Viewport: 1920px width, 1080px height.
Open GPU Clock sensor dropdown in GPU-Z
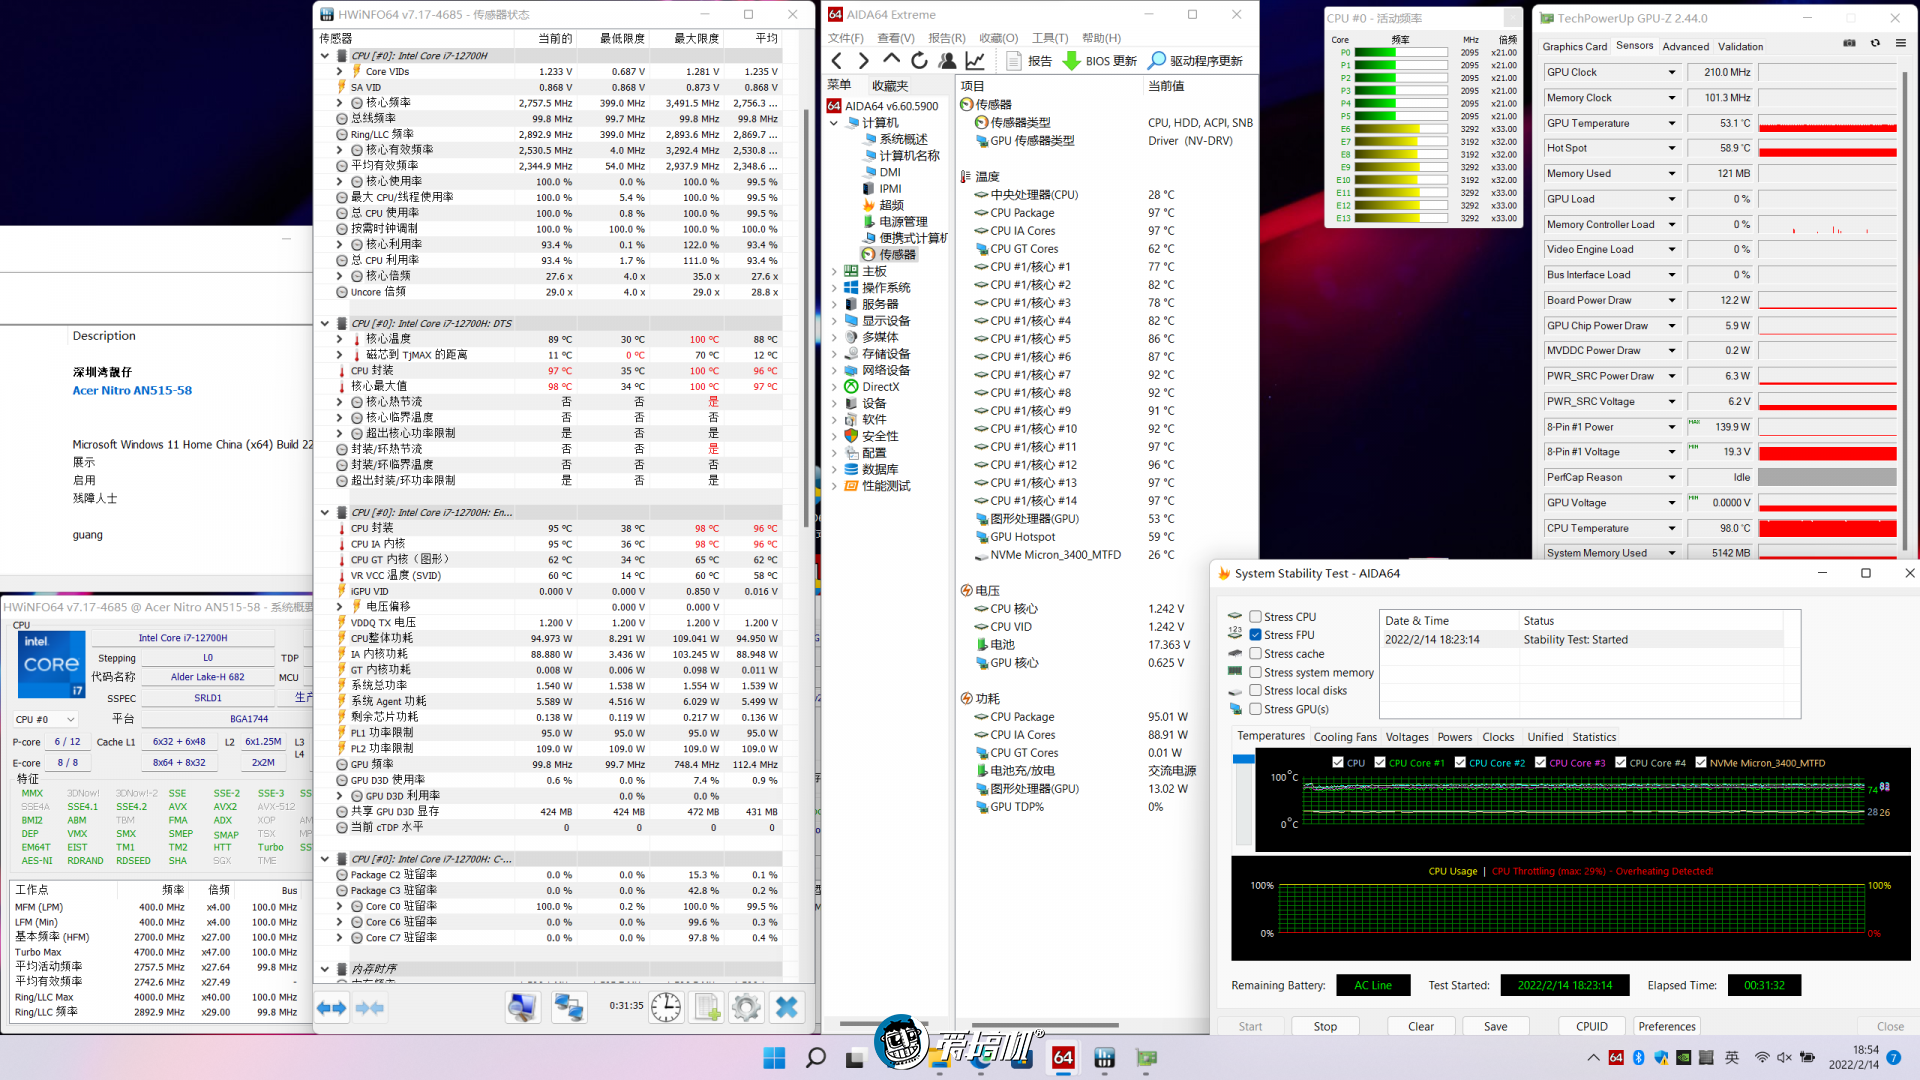coord(1671,72)
